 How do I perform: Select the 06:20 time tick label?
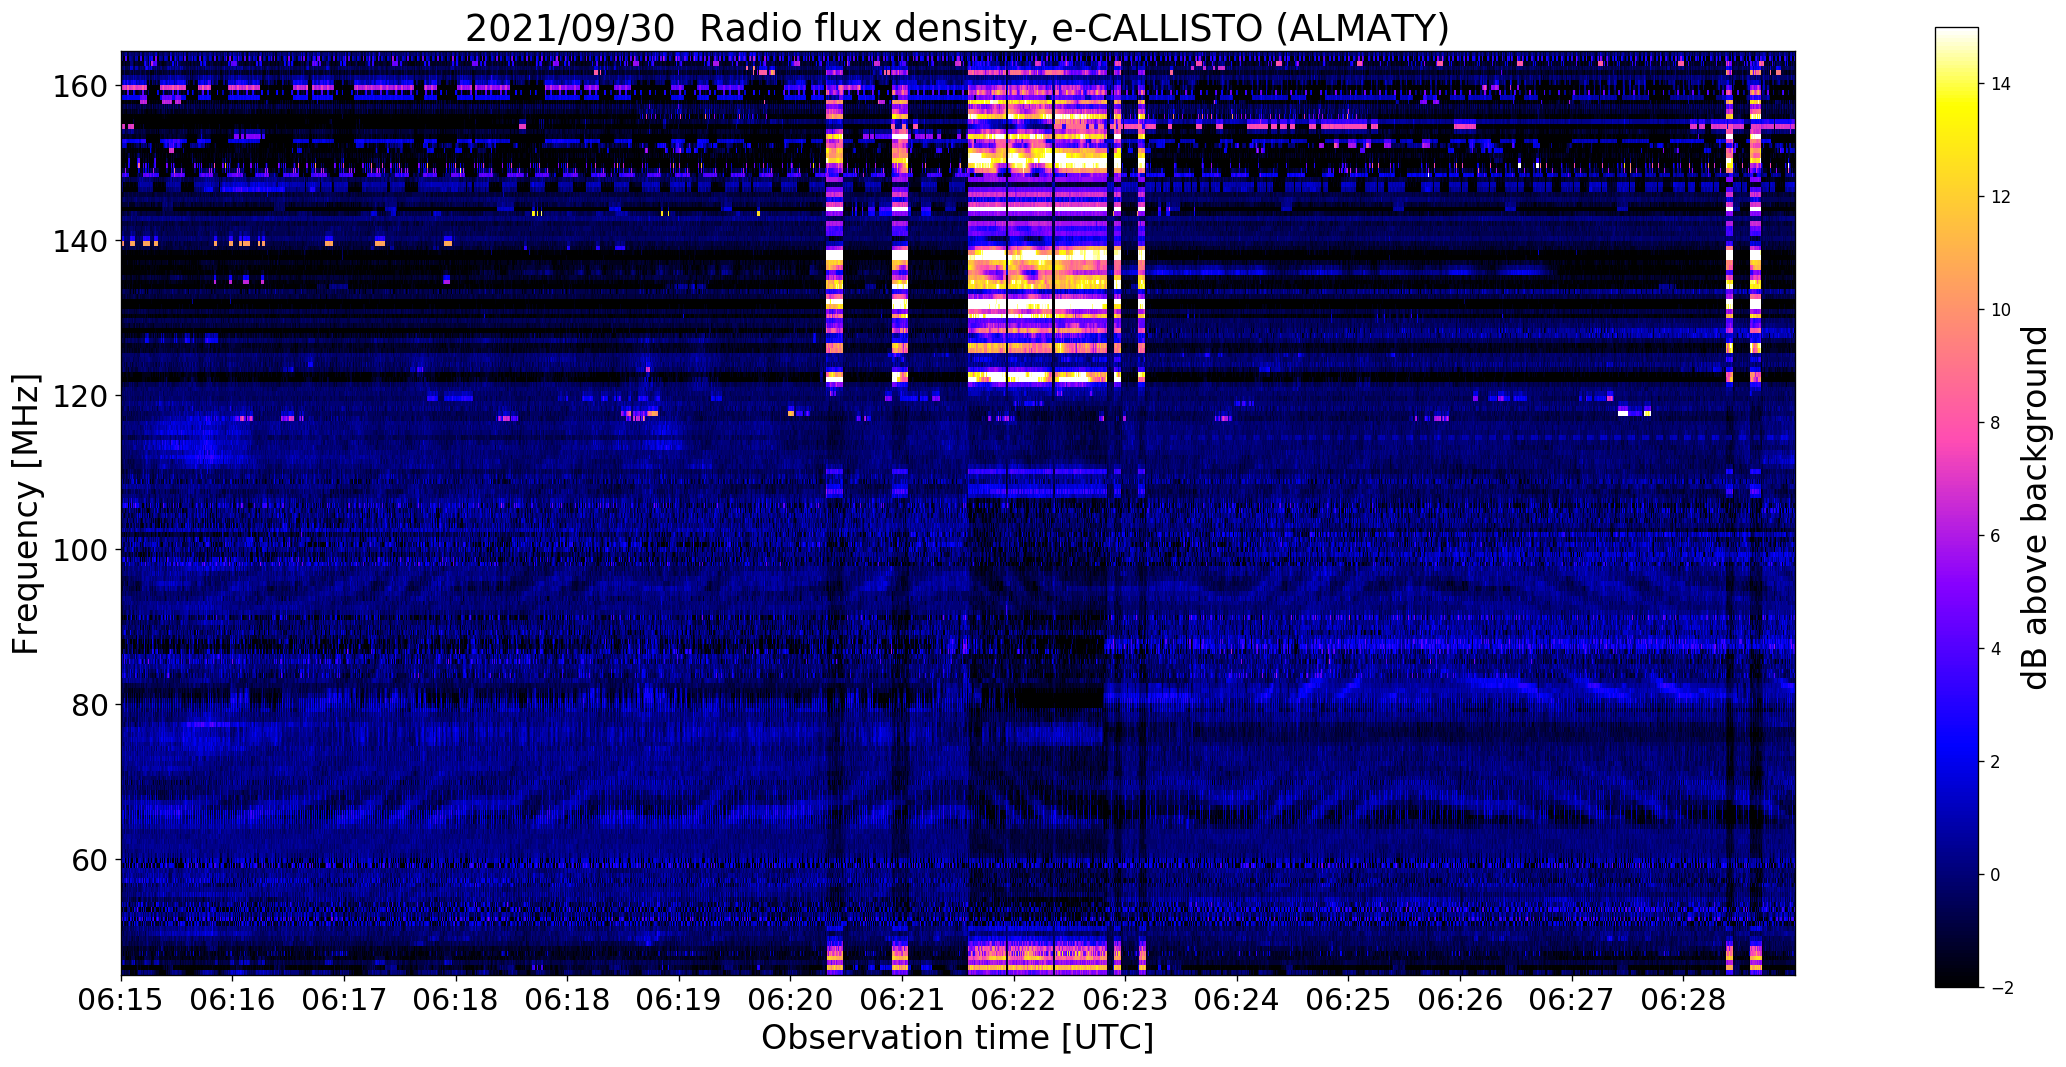tap(790, 1002)
